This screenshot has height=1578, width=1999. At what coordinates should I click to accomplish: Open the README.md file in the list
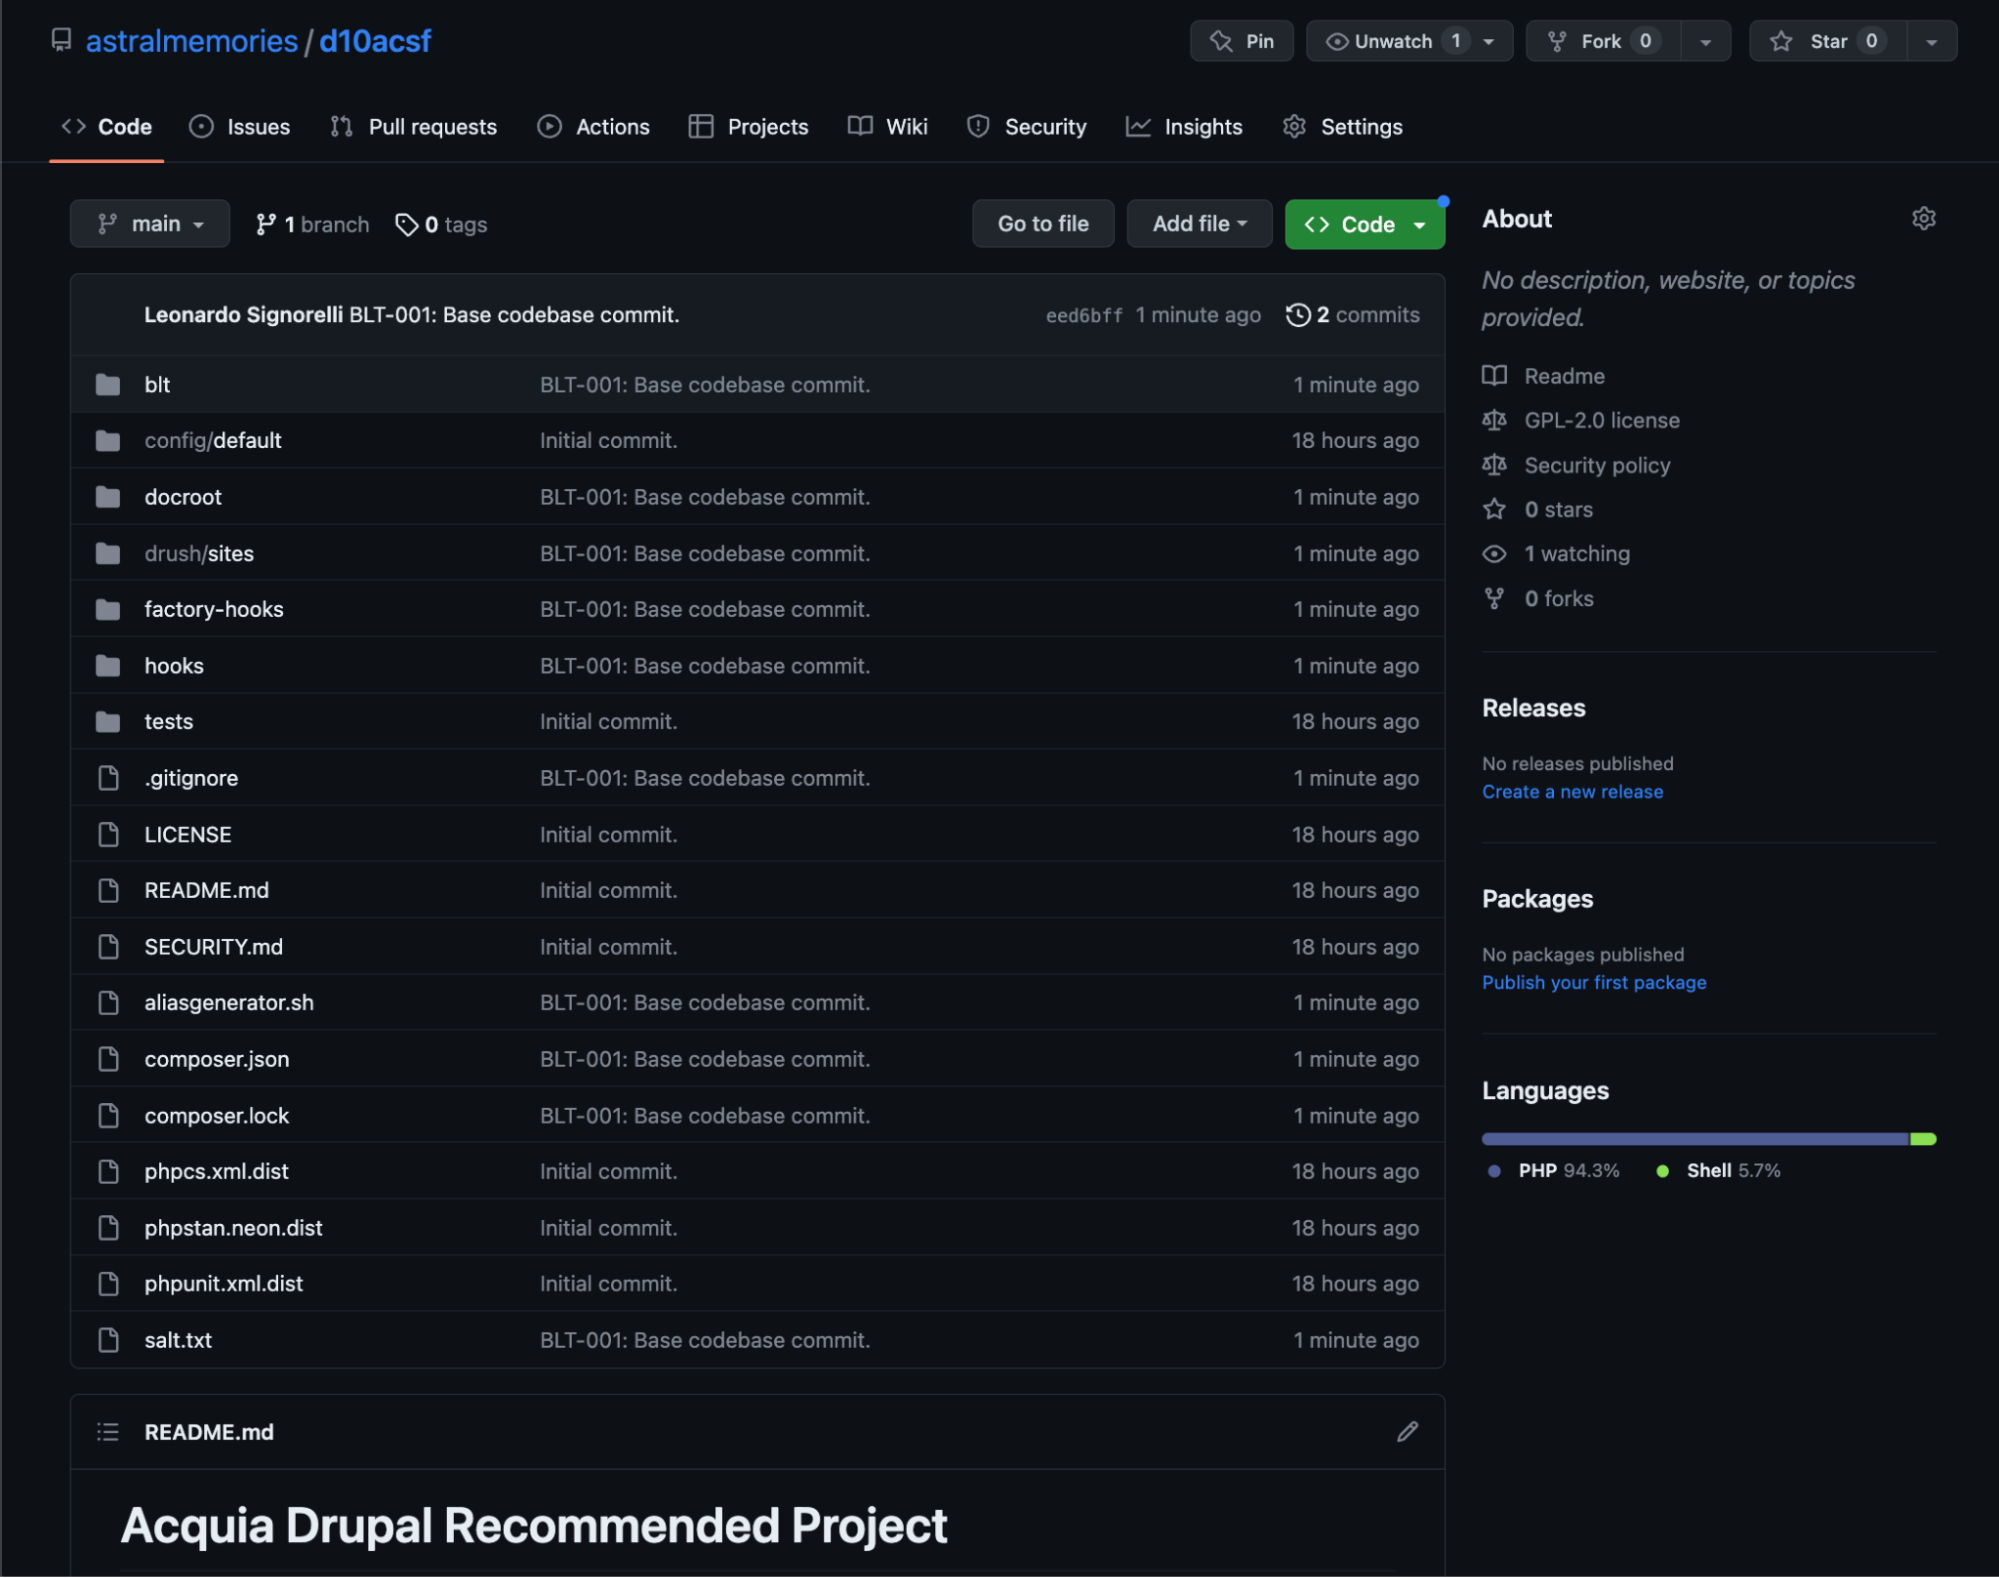pyautogui.click(x=207, y=890)
